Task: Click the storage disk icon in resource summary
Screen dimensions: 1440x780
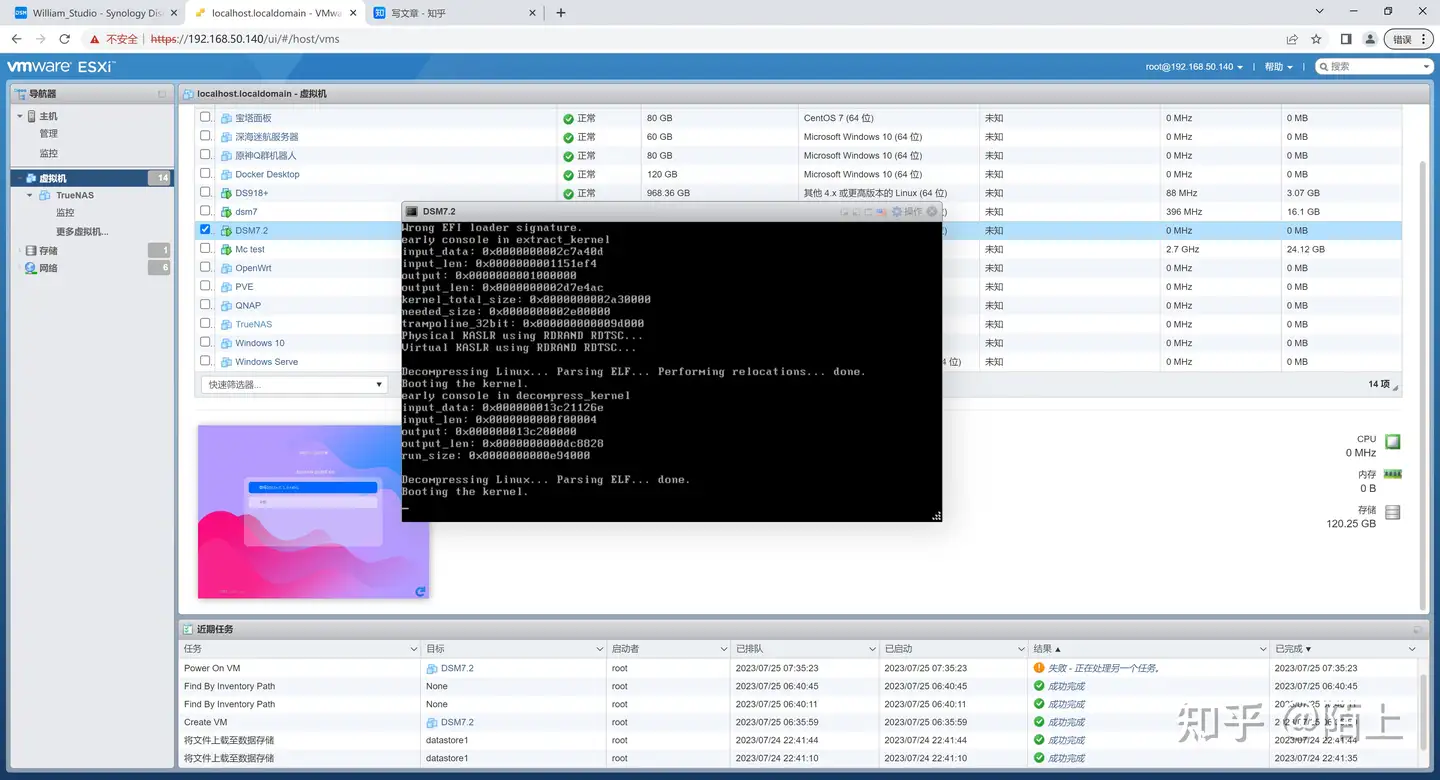Action: point(1392,512)
